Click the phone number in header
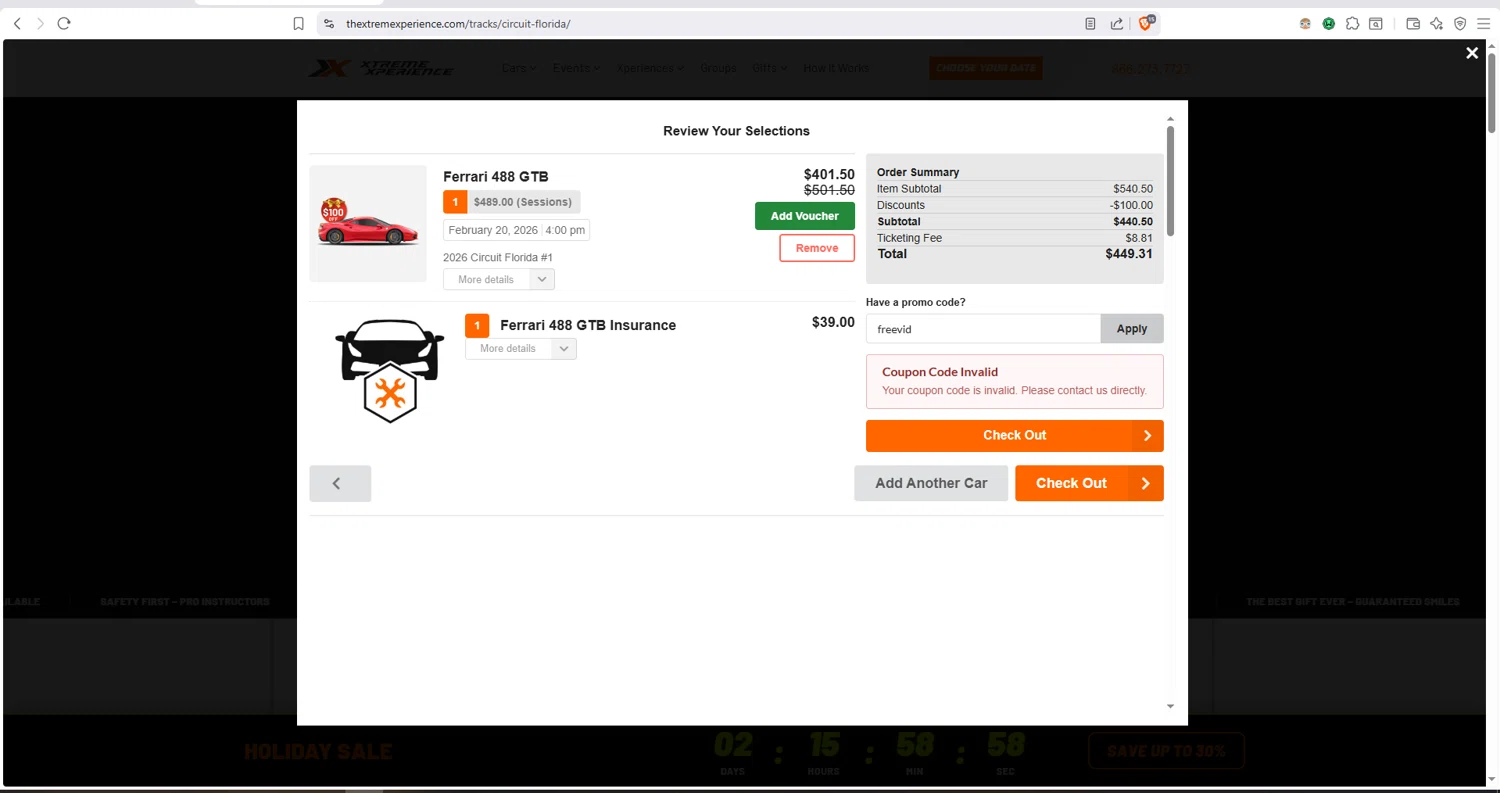The image size is (1500, 793). [1151, 68]
